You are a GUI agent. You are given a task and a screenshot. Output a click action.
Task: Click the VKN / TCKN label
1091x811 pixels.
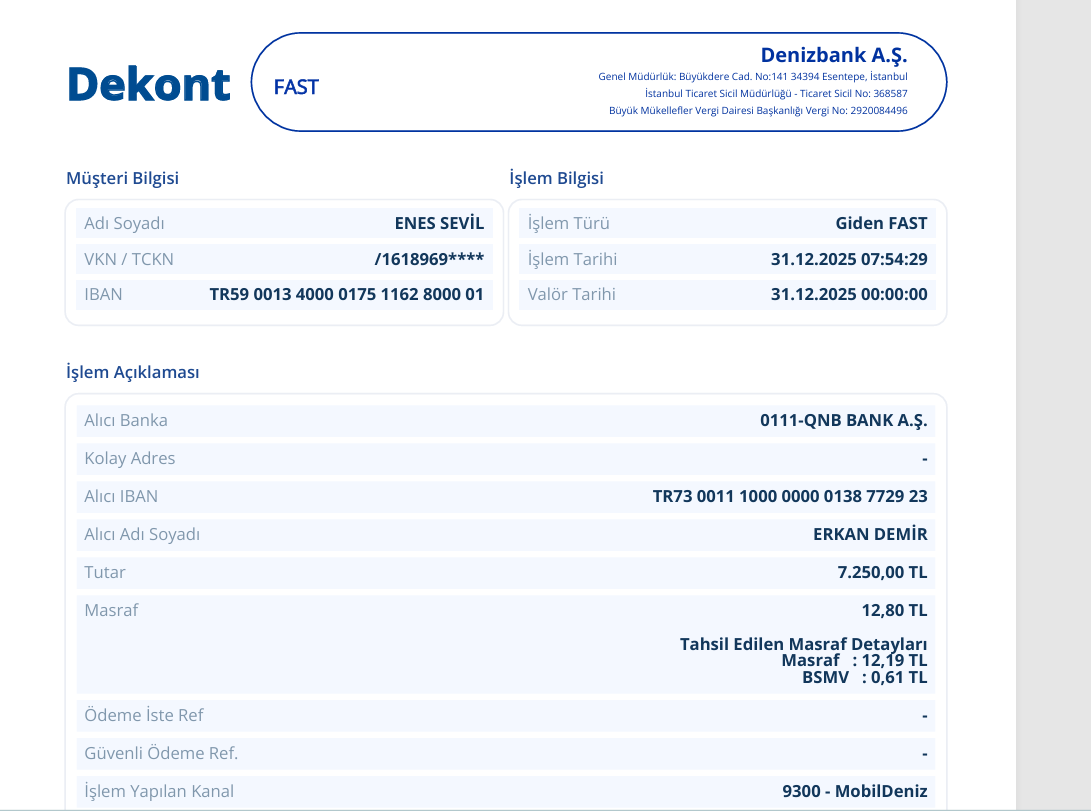(x=129, y=259)
